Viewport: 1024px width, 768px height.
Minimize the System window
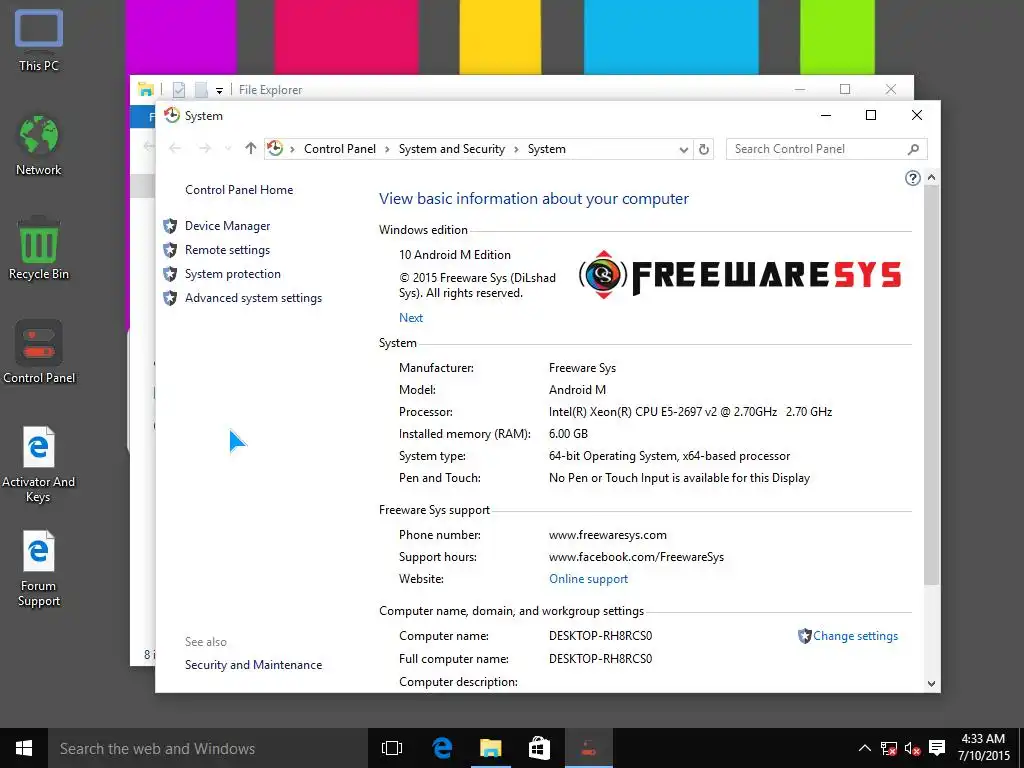826,116
